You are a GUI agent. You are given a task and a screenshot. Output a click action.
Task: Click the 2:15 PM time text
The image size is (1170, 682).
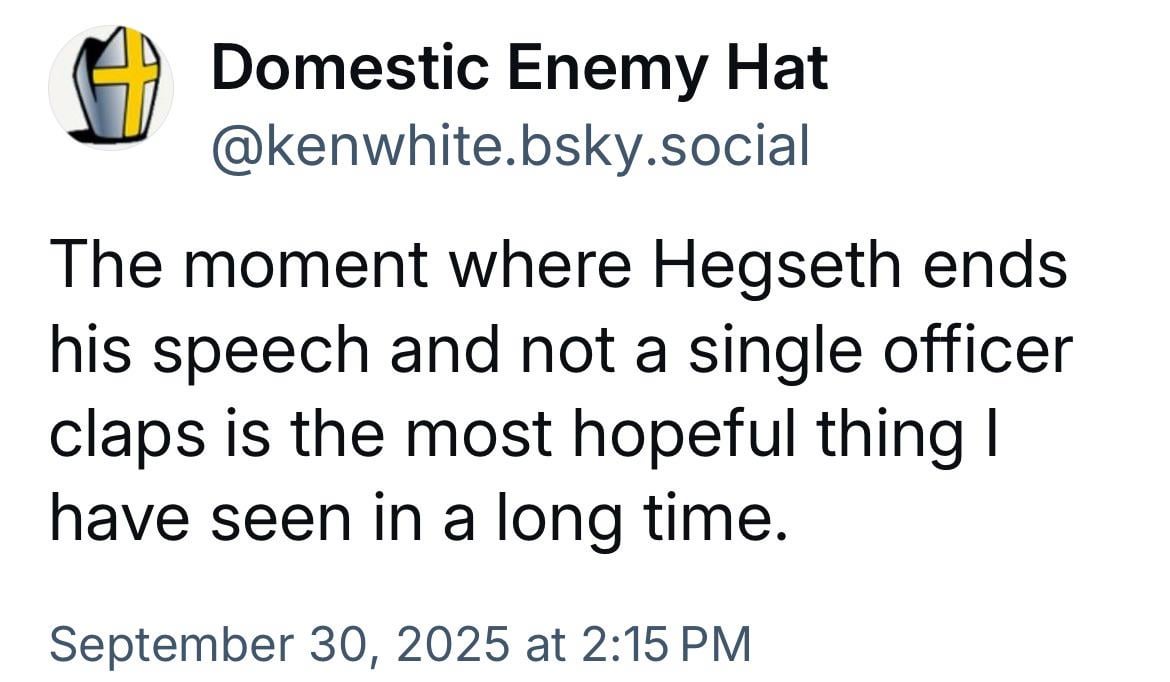click(664, 644)
